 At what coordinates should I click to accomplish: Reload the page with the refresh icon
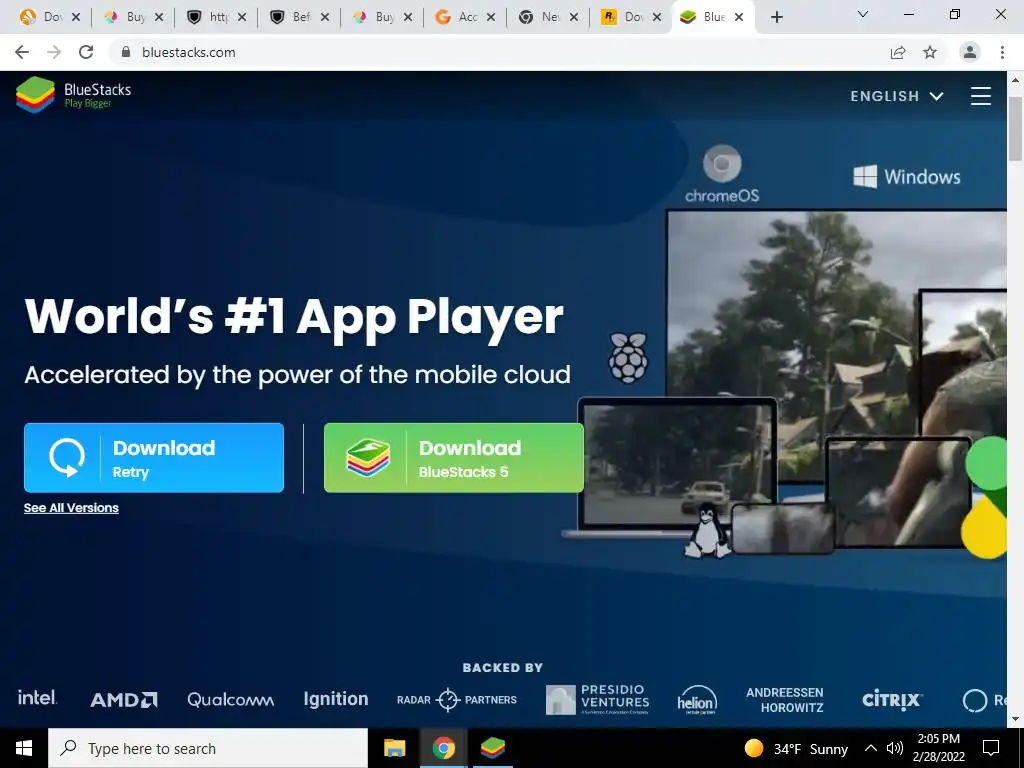86,52
